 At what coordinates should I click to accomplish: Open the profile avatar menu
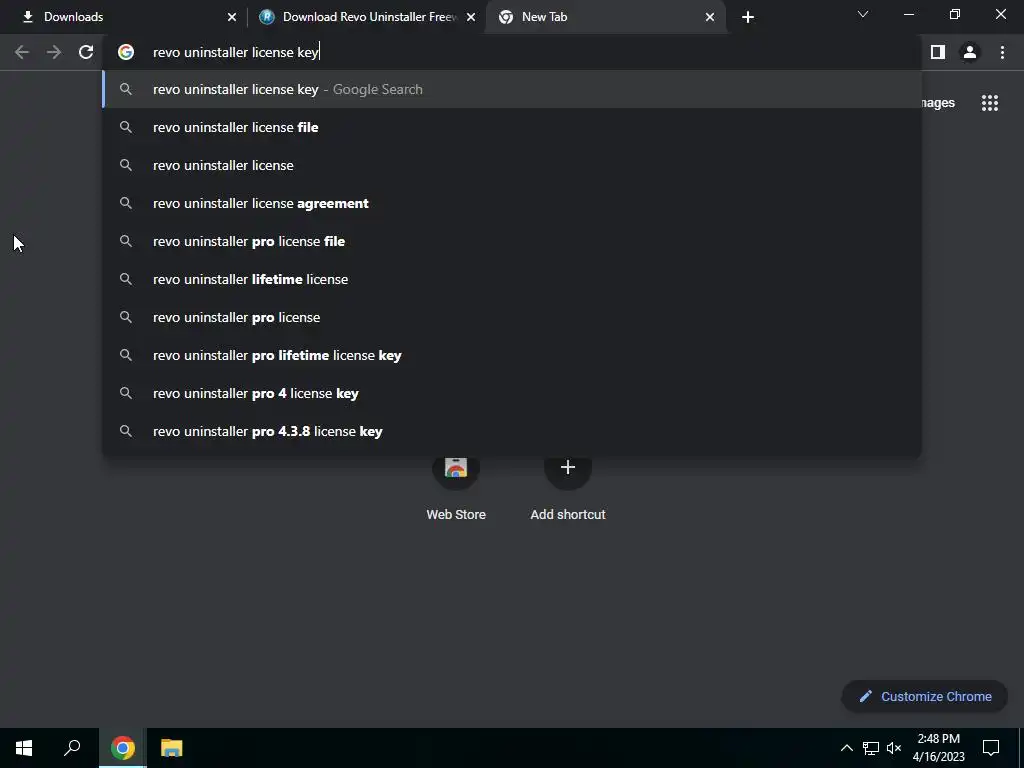coord(970,52)
